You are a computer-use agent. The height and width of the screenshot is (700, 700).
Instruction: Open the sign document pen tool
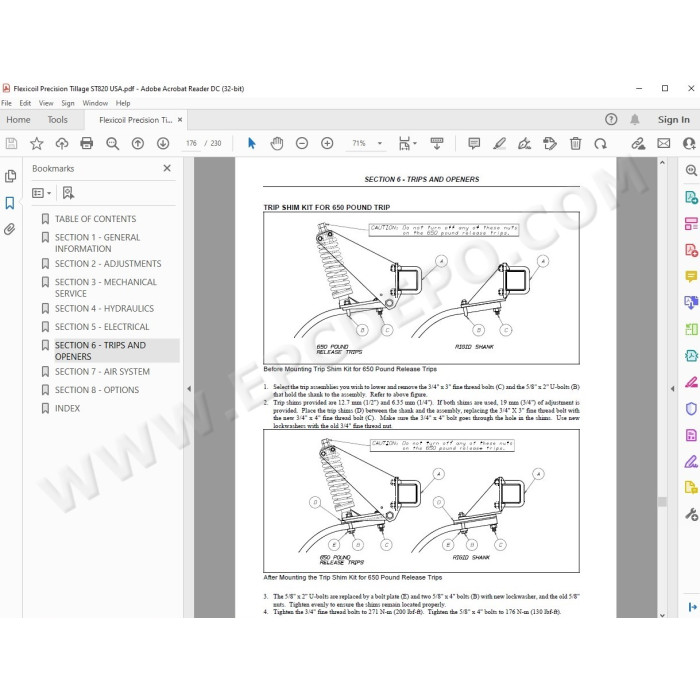click(x=524, y=143)
